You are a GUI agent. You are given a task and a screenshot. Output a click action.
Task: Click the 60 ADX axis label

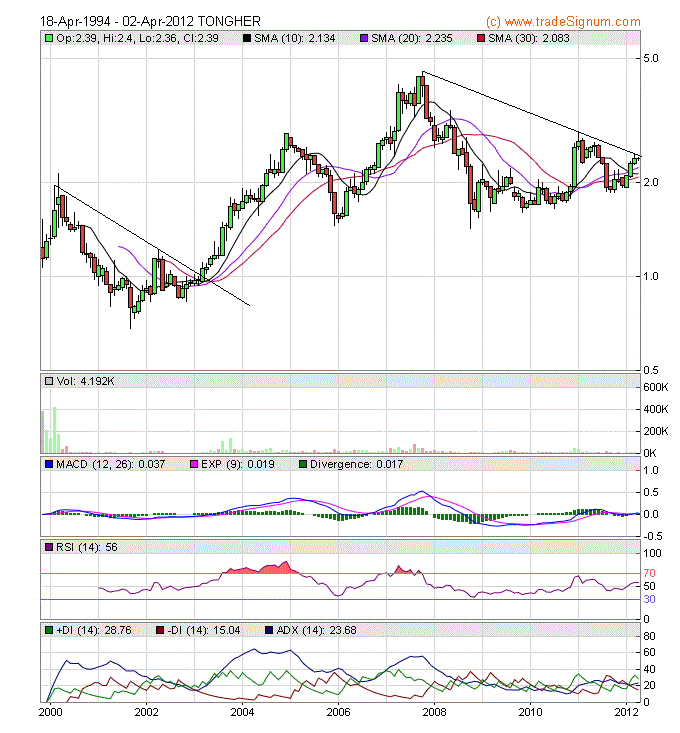tap(649, 652)
